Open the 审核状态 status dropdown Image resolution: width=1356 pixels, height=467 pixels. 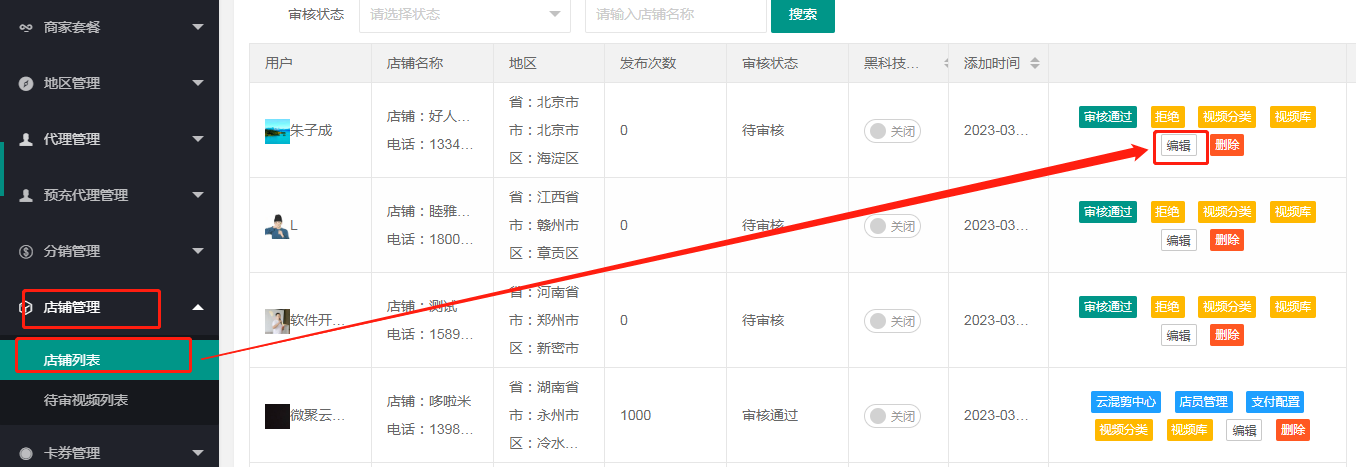coord(465,14)
